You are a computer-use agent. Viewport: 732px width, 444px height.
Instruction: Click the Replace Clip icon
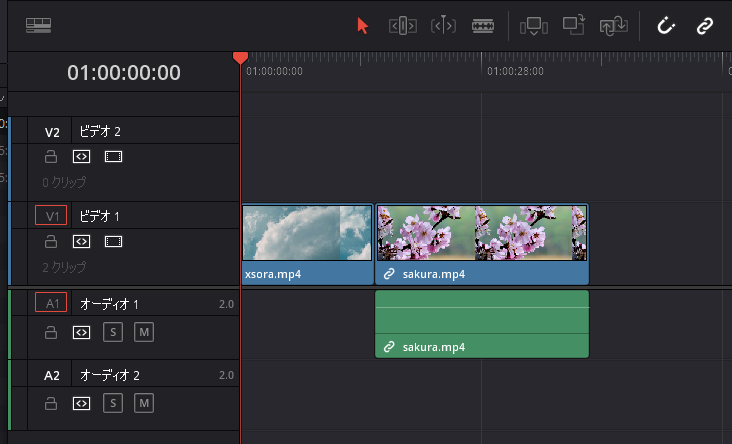pos(613,26)
